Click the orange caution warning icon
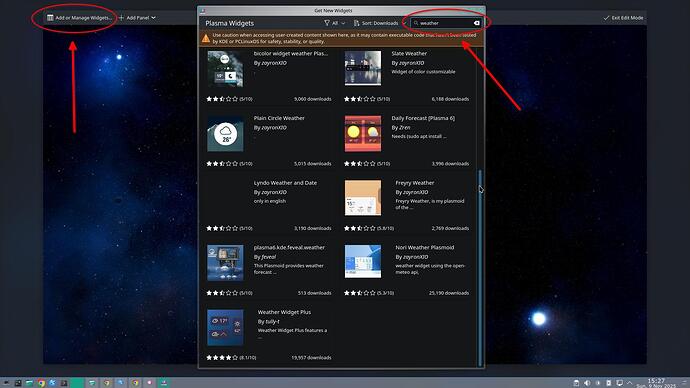The image size is (690, 388). pyautogui.click(x=206, y=38)
